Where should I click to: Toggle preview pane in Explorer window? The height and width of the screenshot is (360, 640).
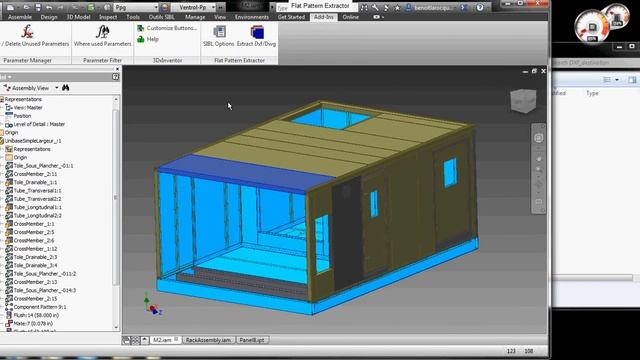point(632,80)
